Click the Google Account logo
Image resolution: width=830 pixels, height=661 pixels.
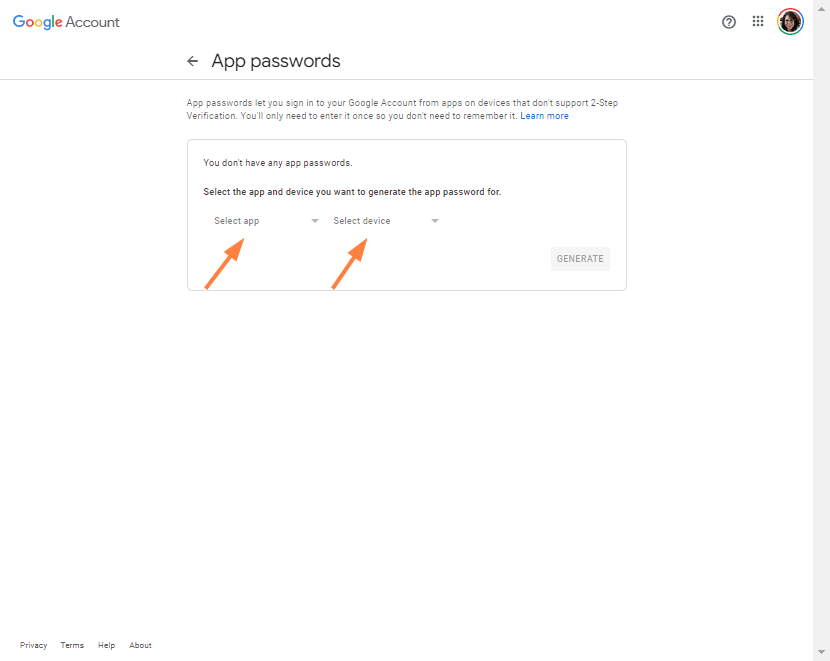66,22
